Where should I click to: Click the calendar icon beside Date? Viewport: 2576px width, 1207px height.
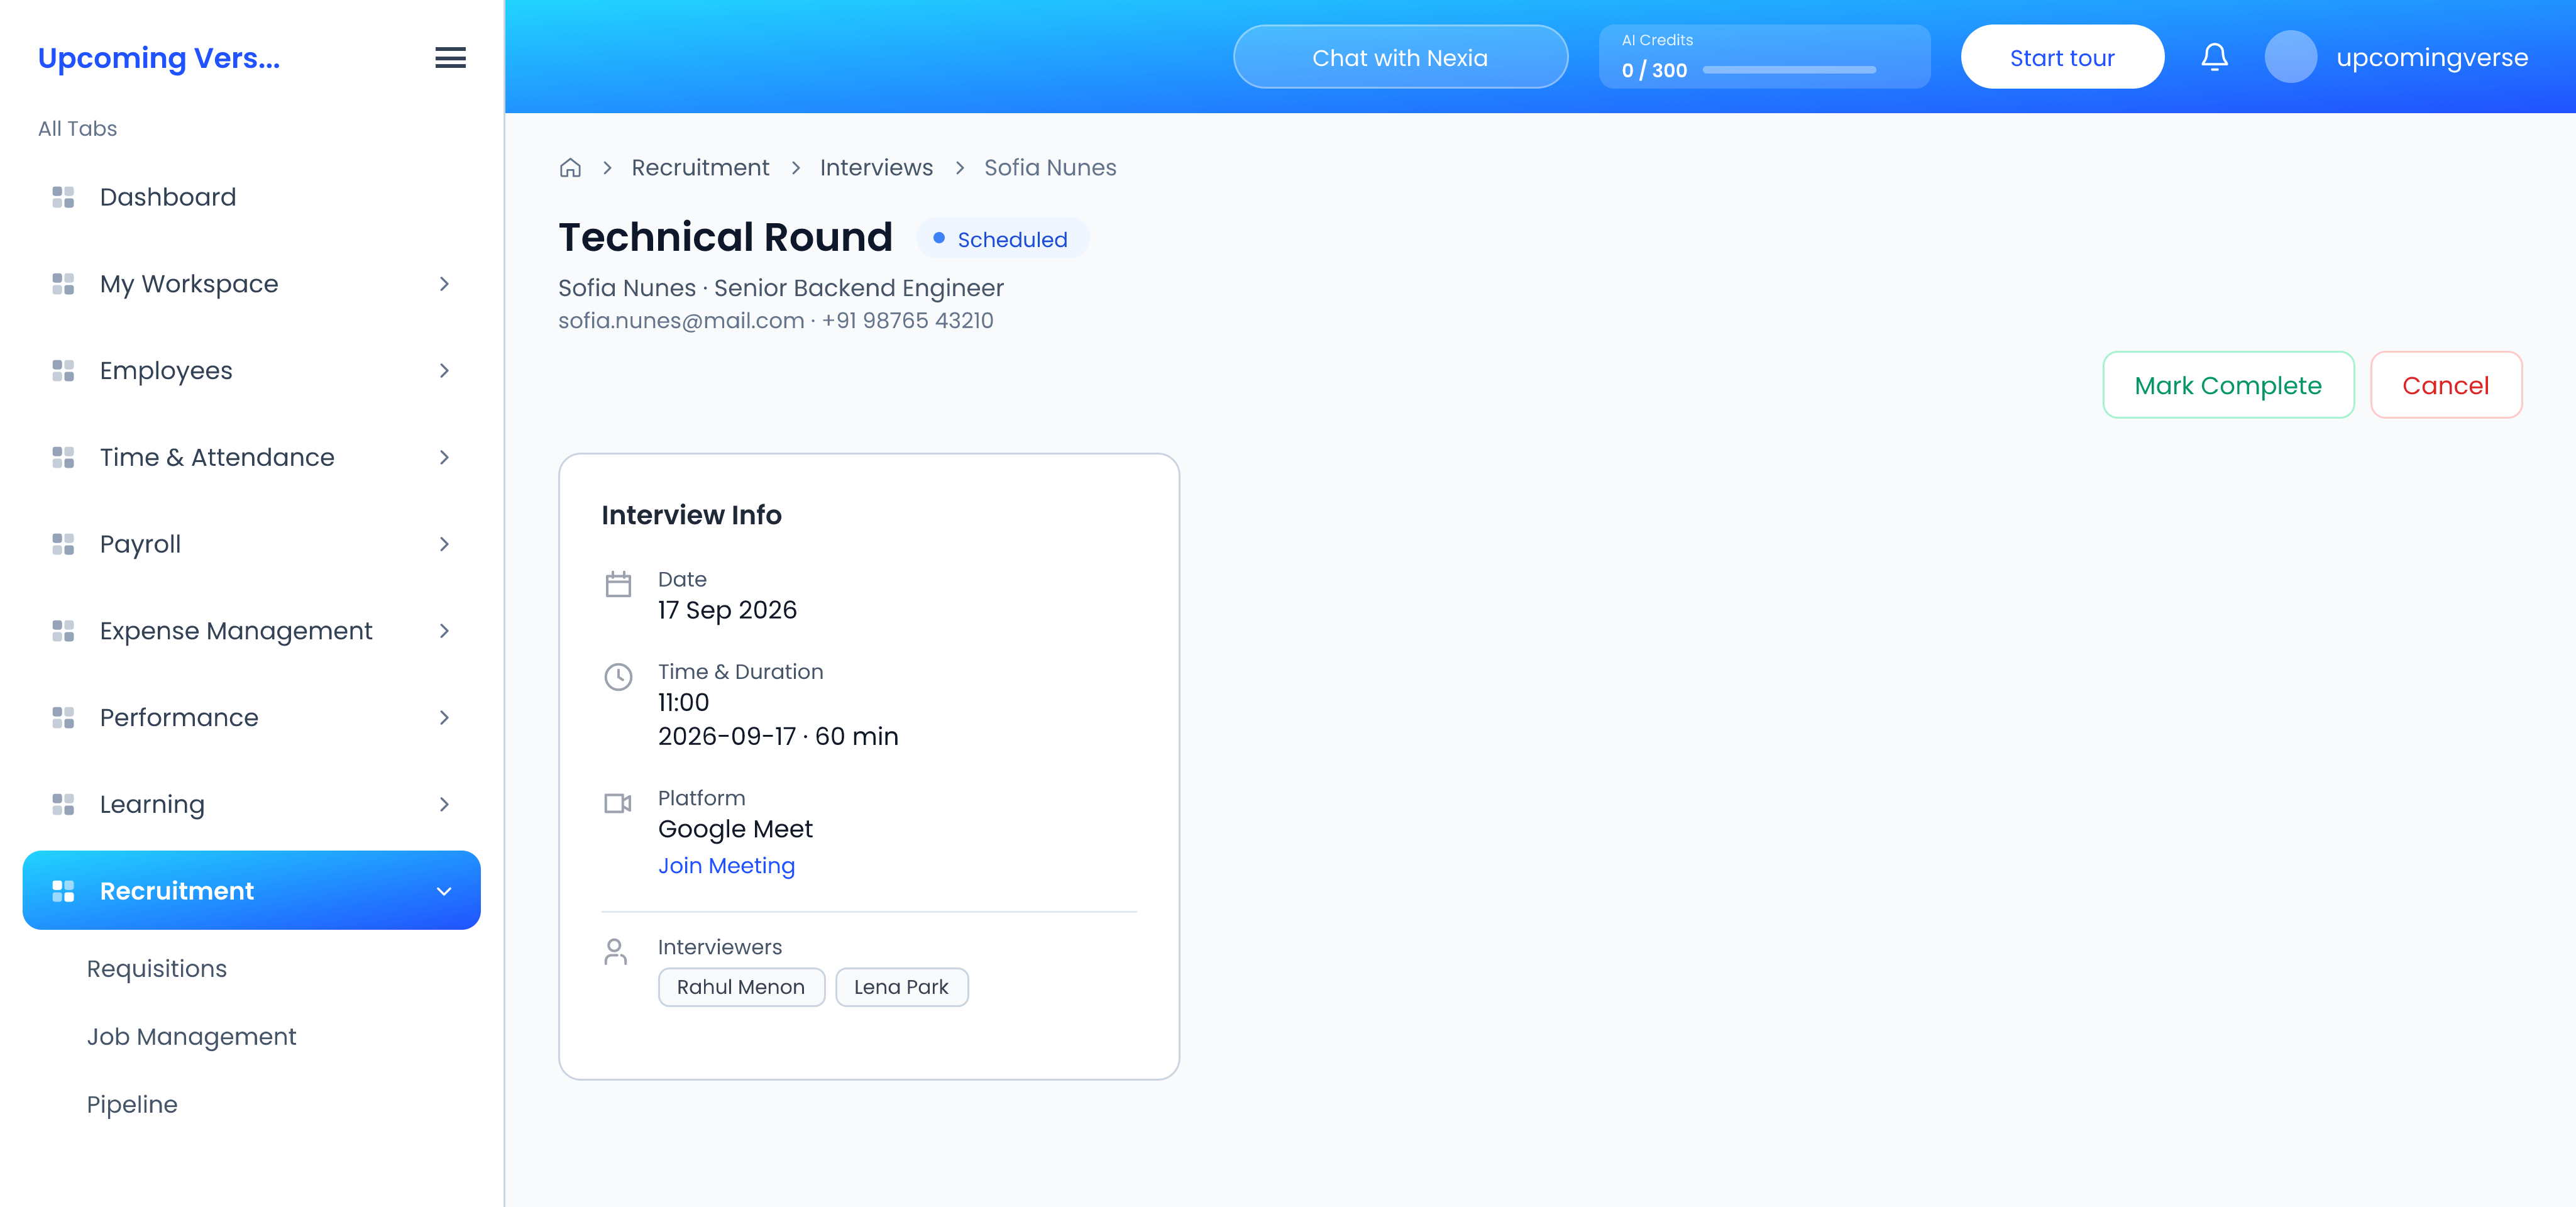pyautogui.click(x=618, y=584)
